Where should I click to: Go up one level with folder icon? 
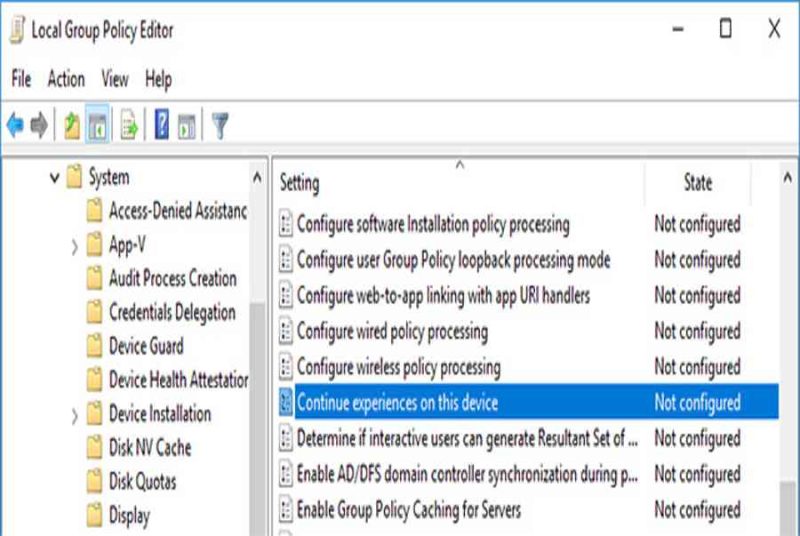tap(71, 125)
